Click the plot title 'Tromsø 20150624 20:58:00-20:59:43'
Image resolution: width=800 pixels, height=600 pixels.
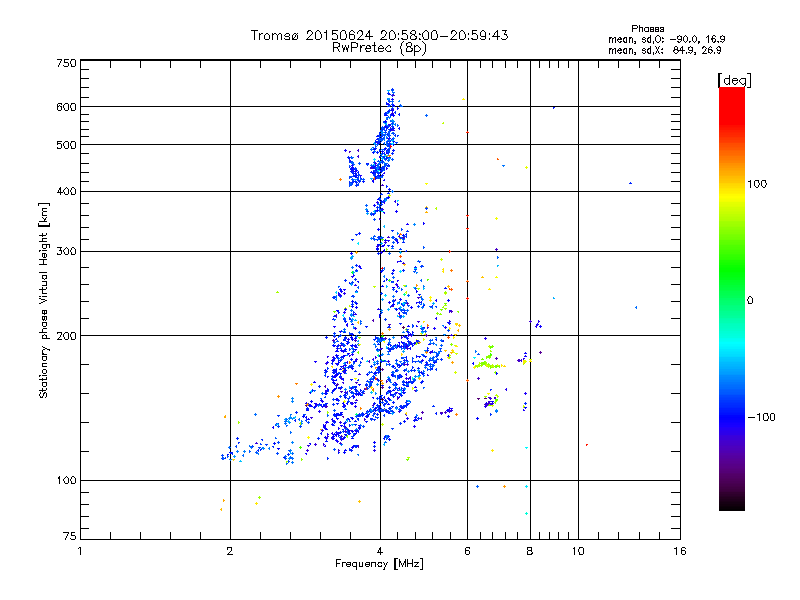point(379,35)
